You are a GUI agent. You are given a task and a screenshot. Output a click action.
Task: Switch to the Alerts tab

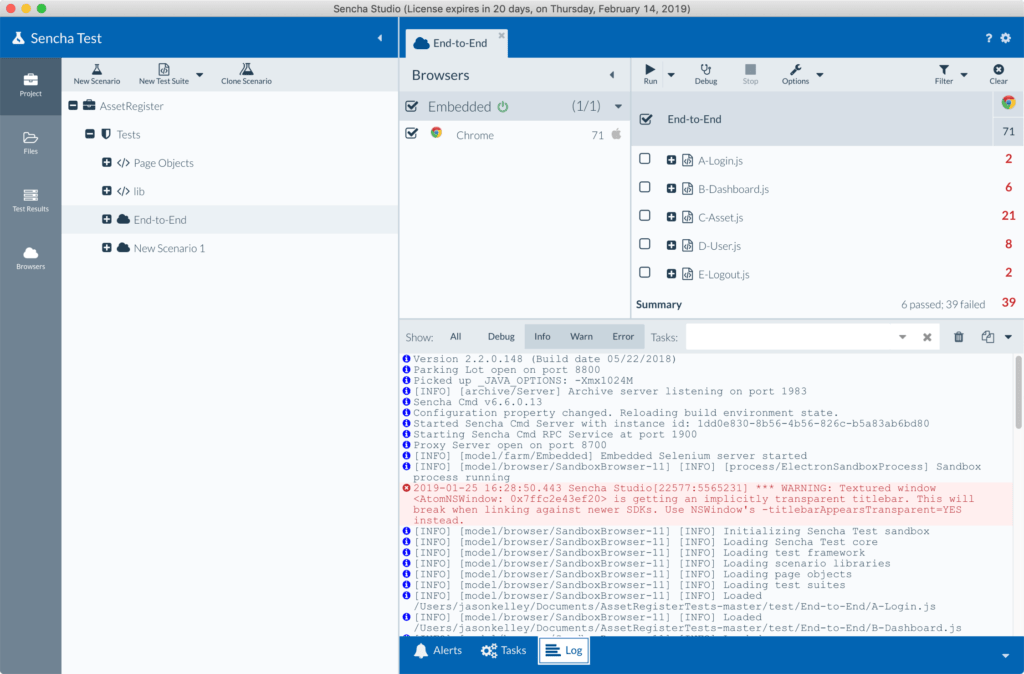(x=437, y=650)
